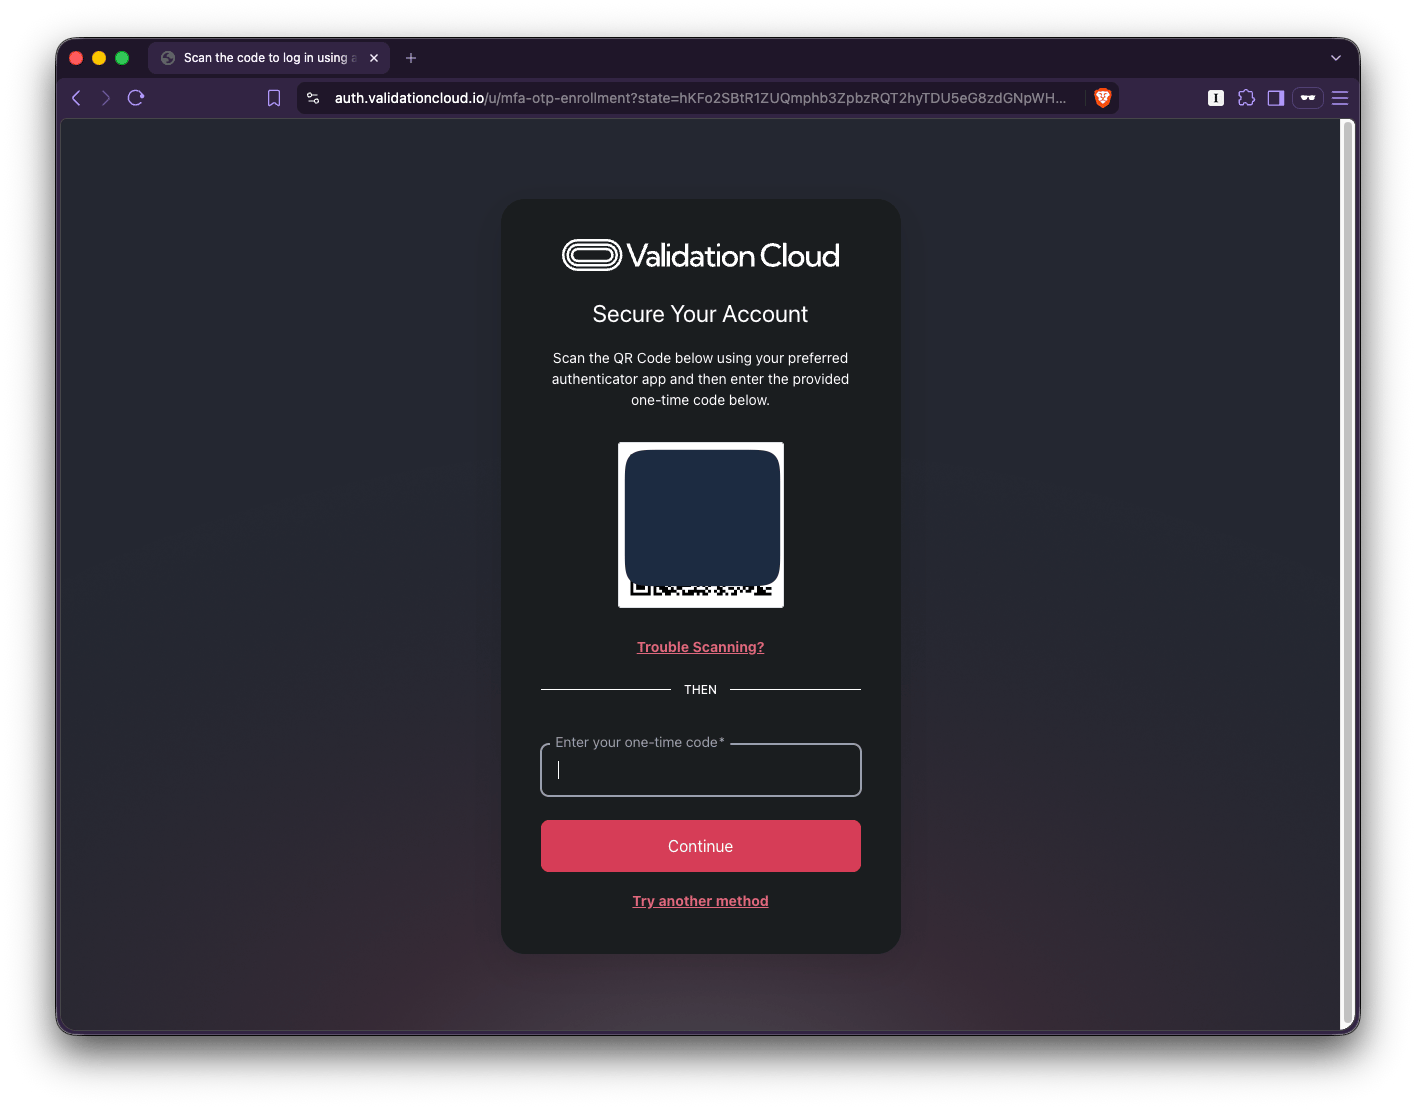Minimize the window with yellow button

99,58
